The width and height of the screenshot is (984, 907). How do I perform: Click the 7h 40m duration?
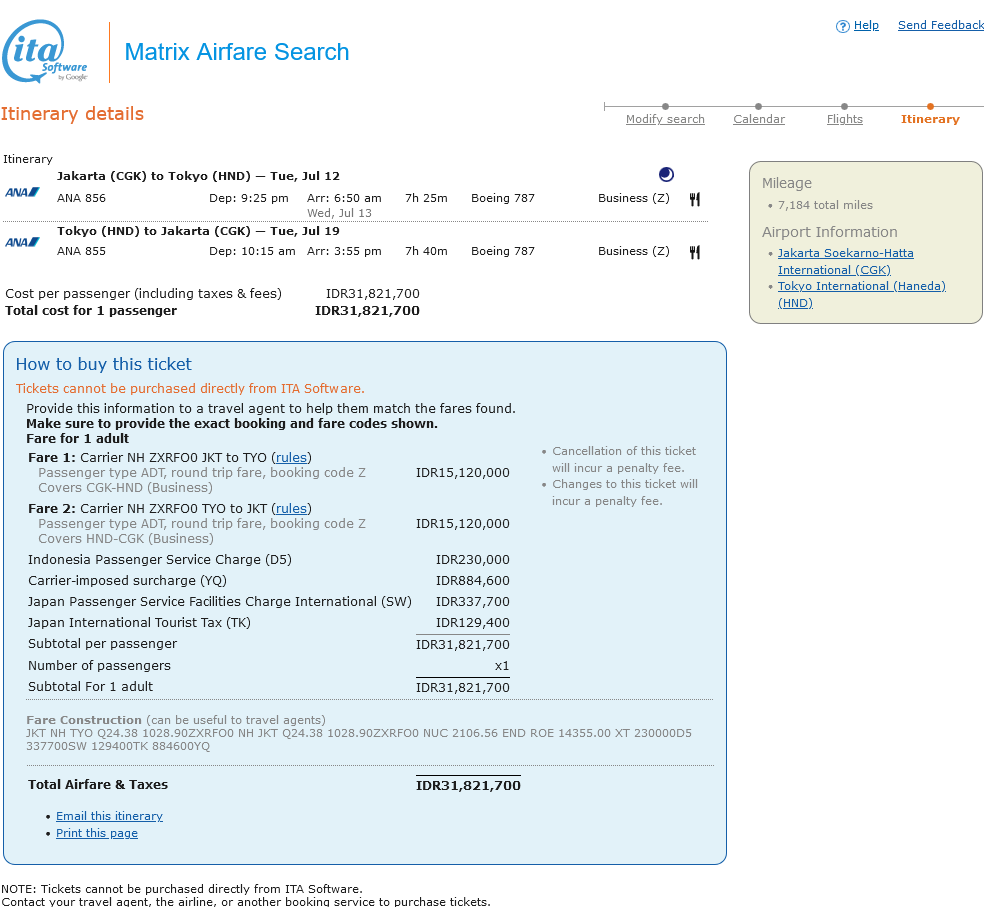pos(426,251)
